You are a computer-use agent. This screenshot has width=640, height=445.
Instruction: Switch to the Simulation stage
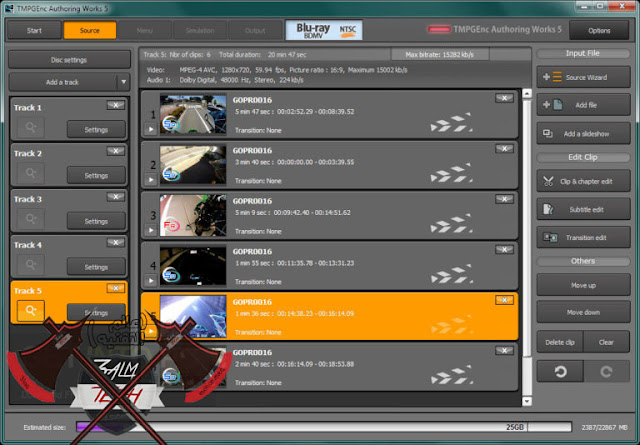pos(200,30)
